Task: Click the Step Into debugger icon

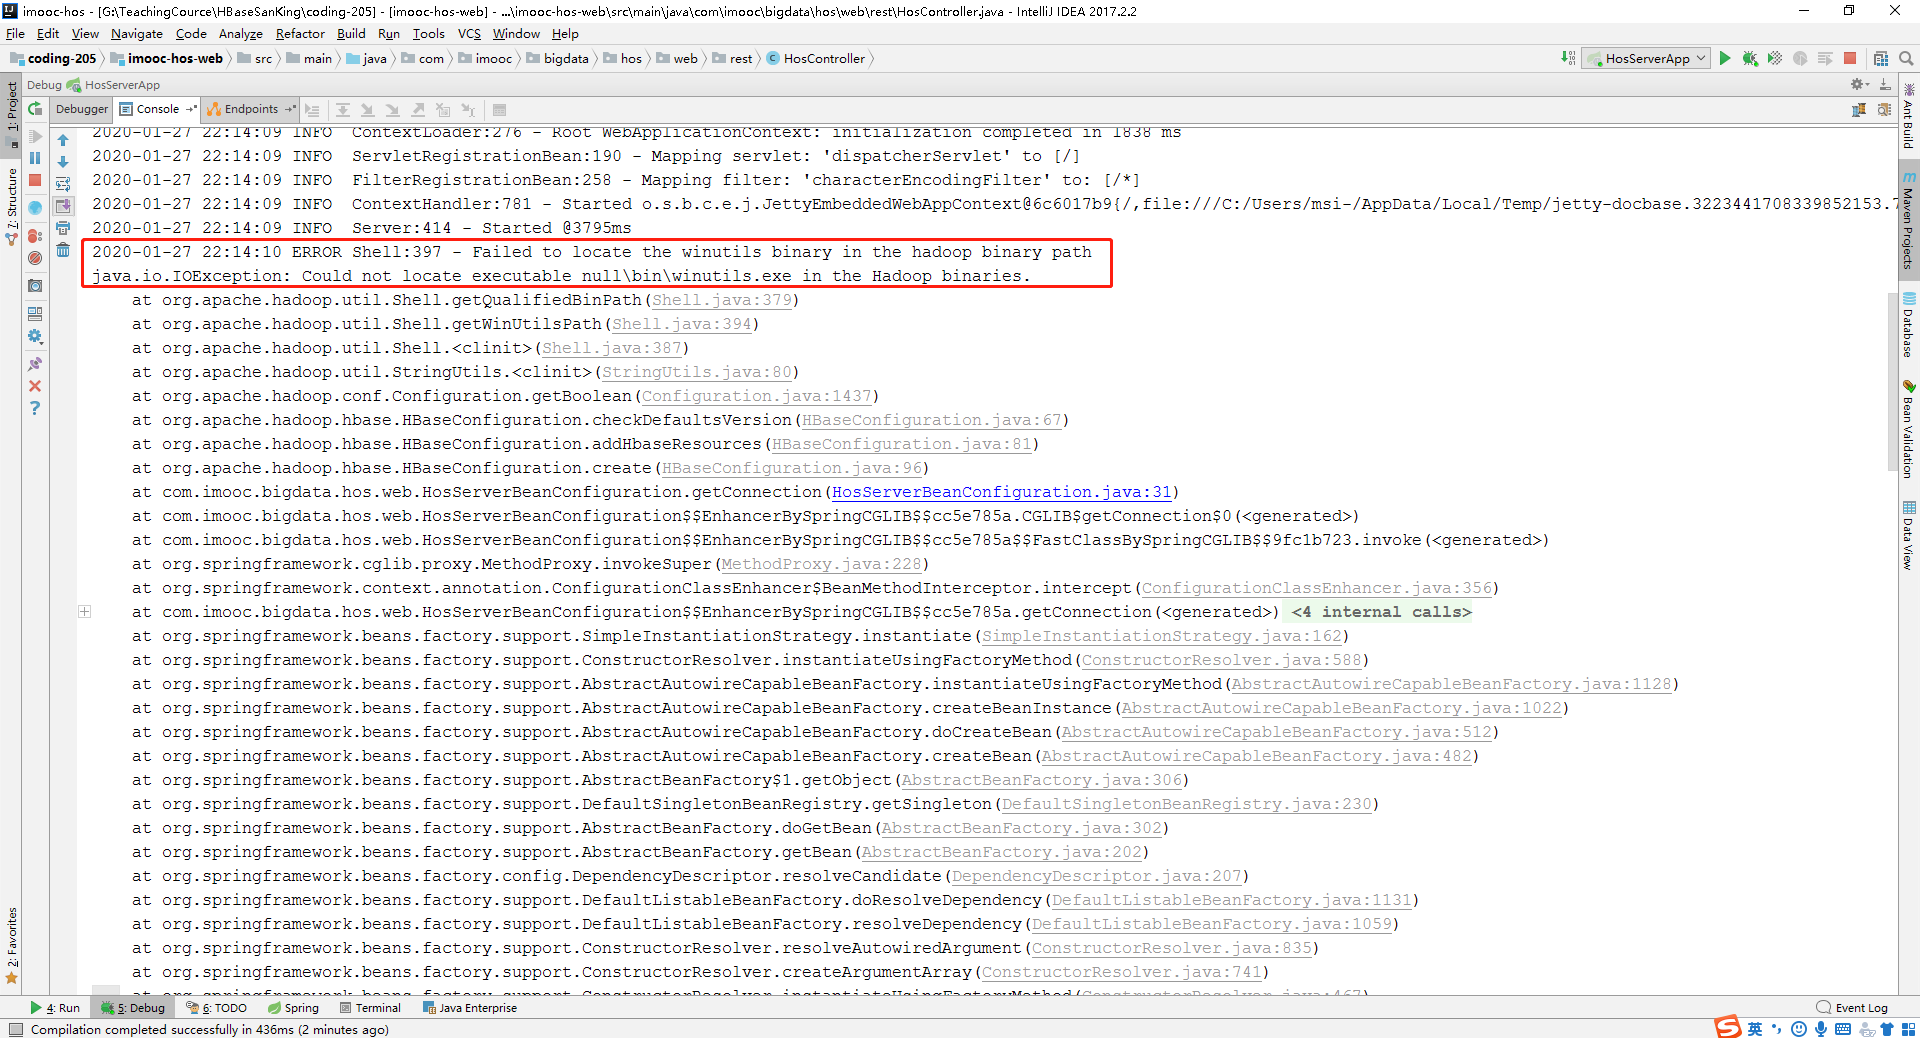Action: (367, 110)
